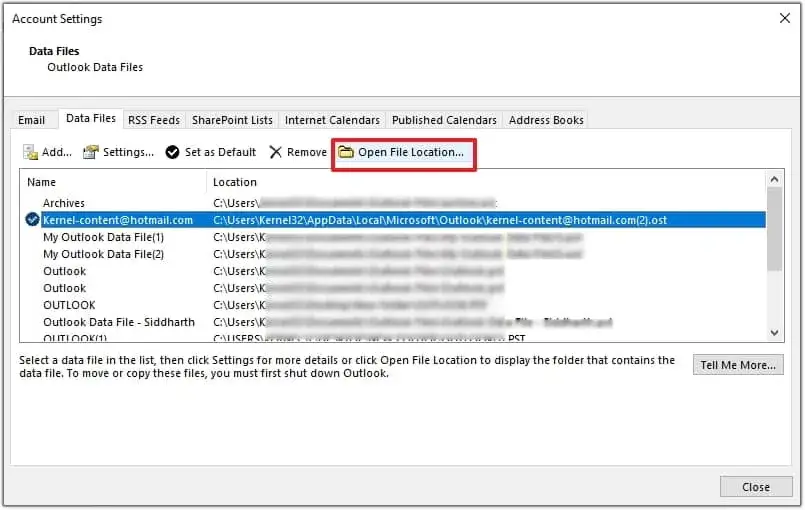
Task: Open the Internet Calendars tab
Action: point(332,120)
